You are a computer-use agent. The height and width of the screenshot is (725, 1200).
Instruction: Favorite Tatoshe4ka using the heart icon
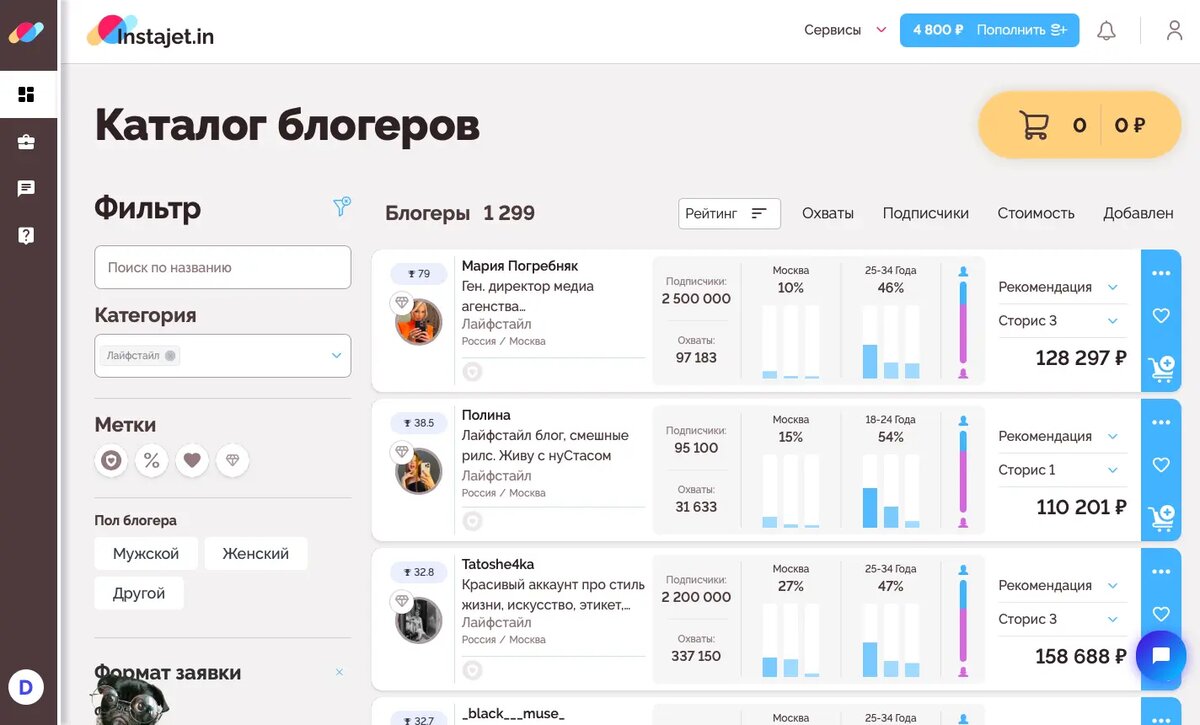click(1161, 614)
